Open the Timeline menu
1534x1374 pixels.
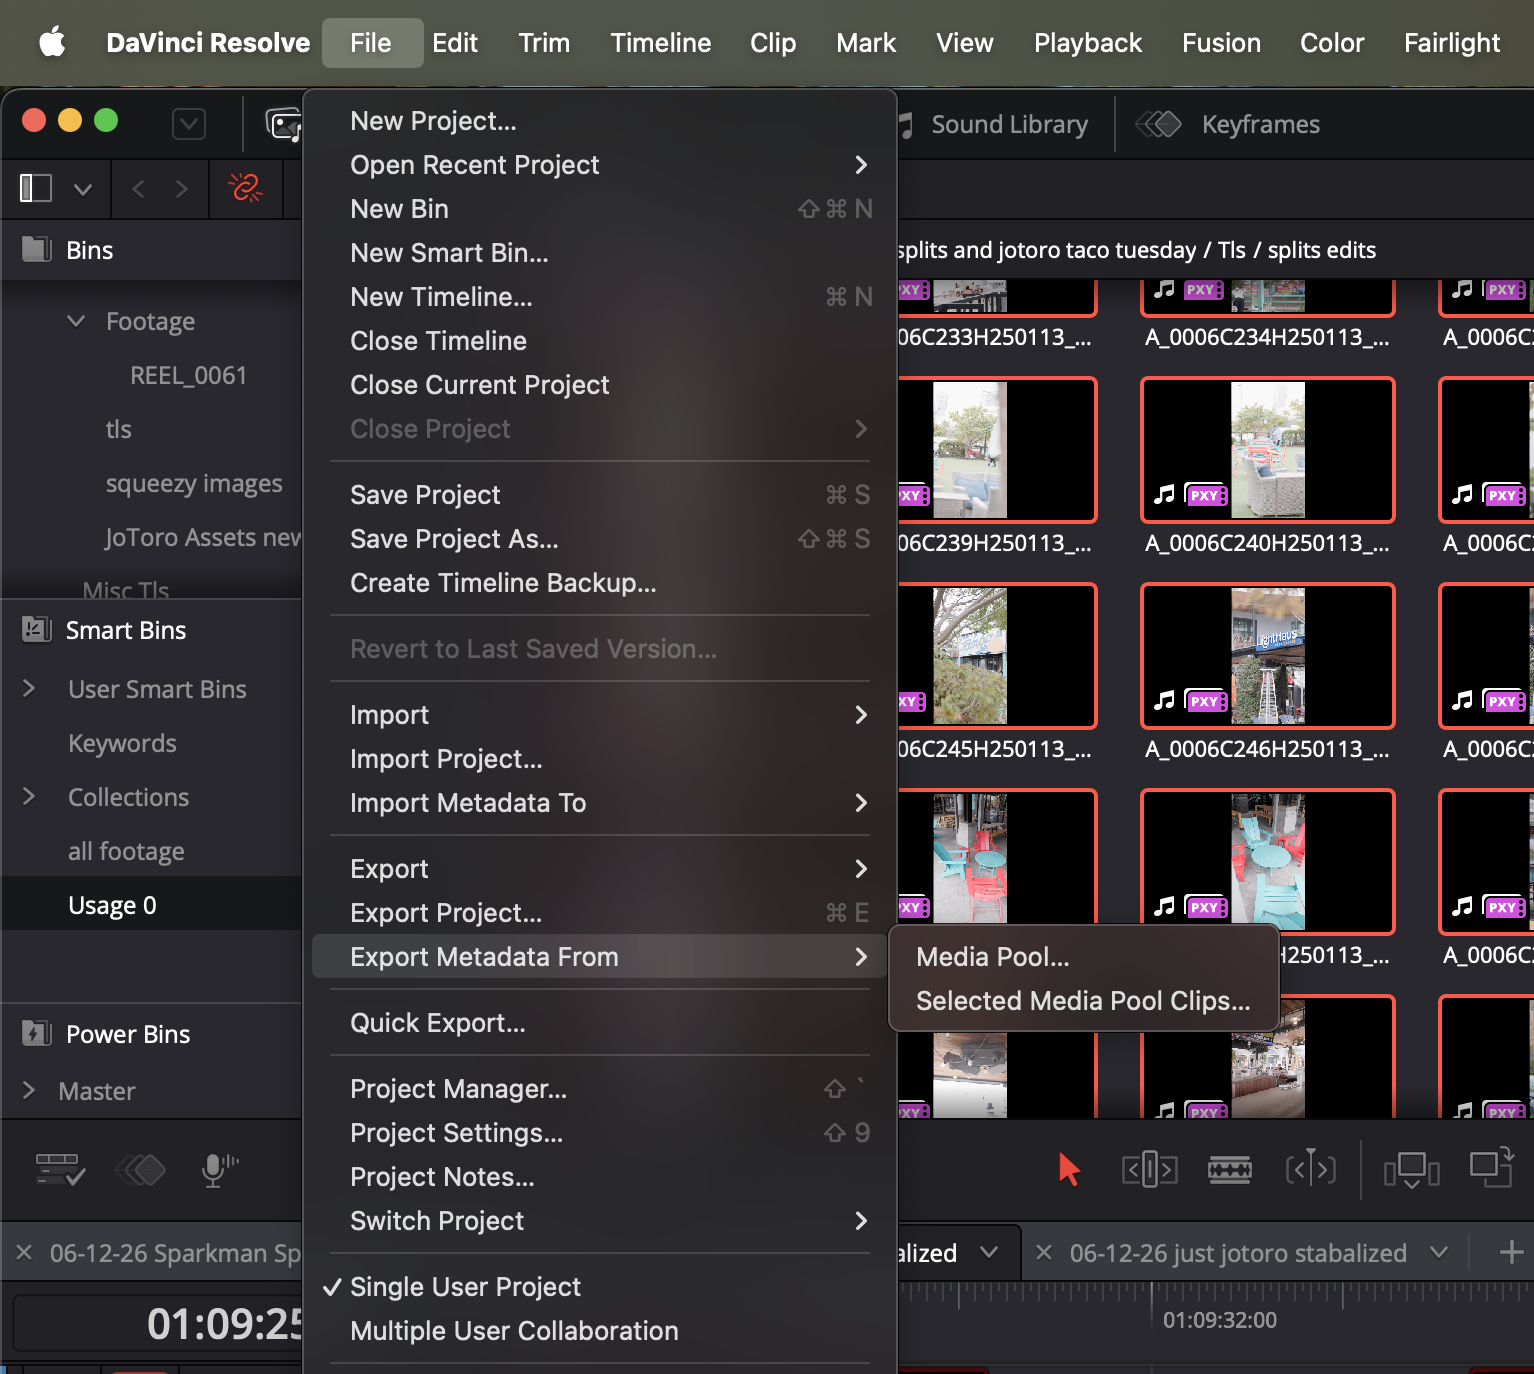[661, 43]
